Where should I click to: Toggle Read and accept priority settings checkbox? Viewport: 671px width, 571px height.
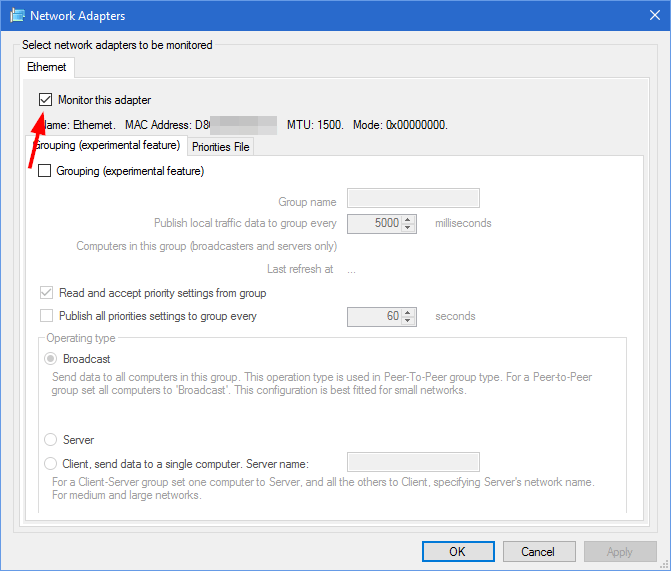pyautogui.click(x=45, y=293)
